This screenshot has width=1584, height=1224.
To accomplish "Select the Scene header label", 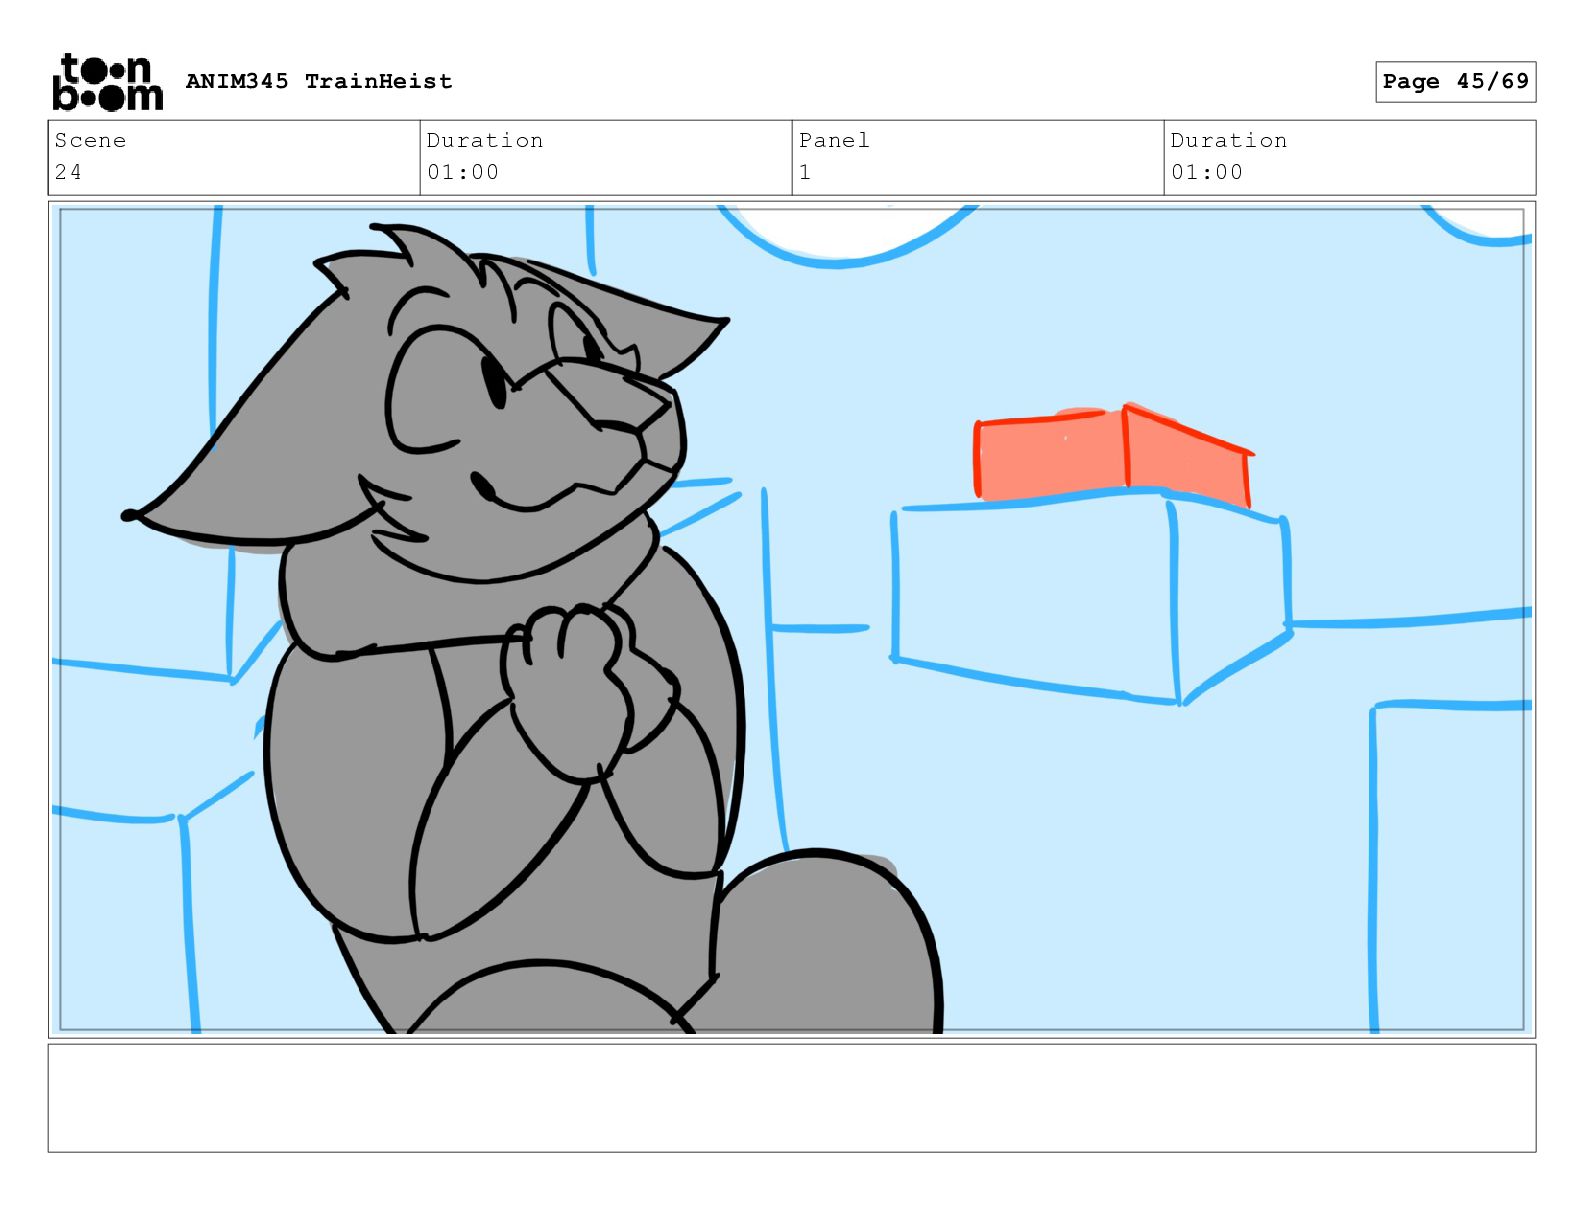I will tap(90, 140).
